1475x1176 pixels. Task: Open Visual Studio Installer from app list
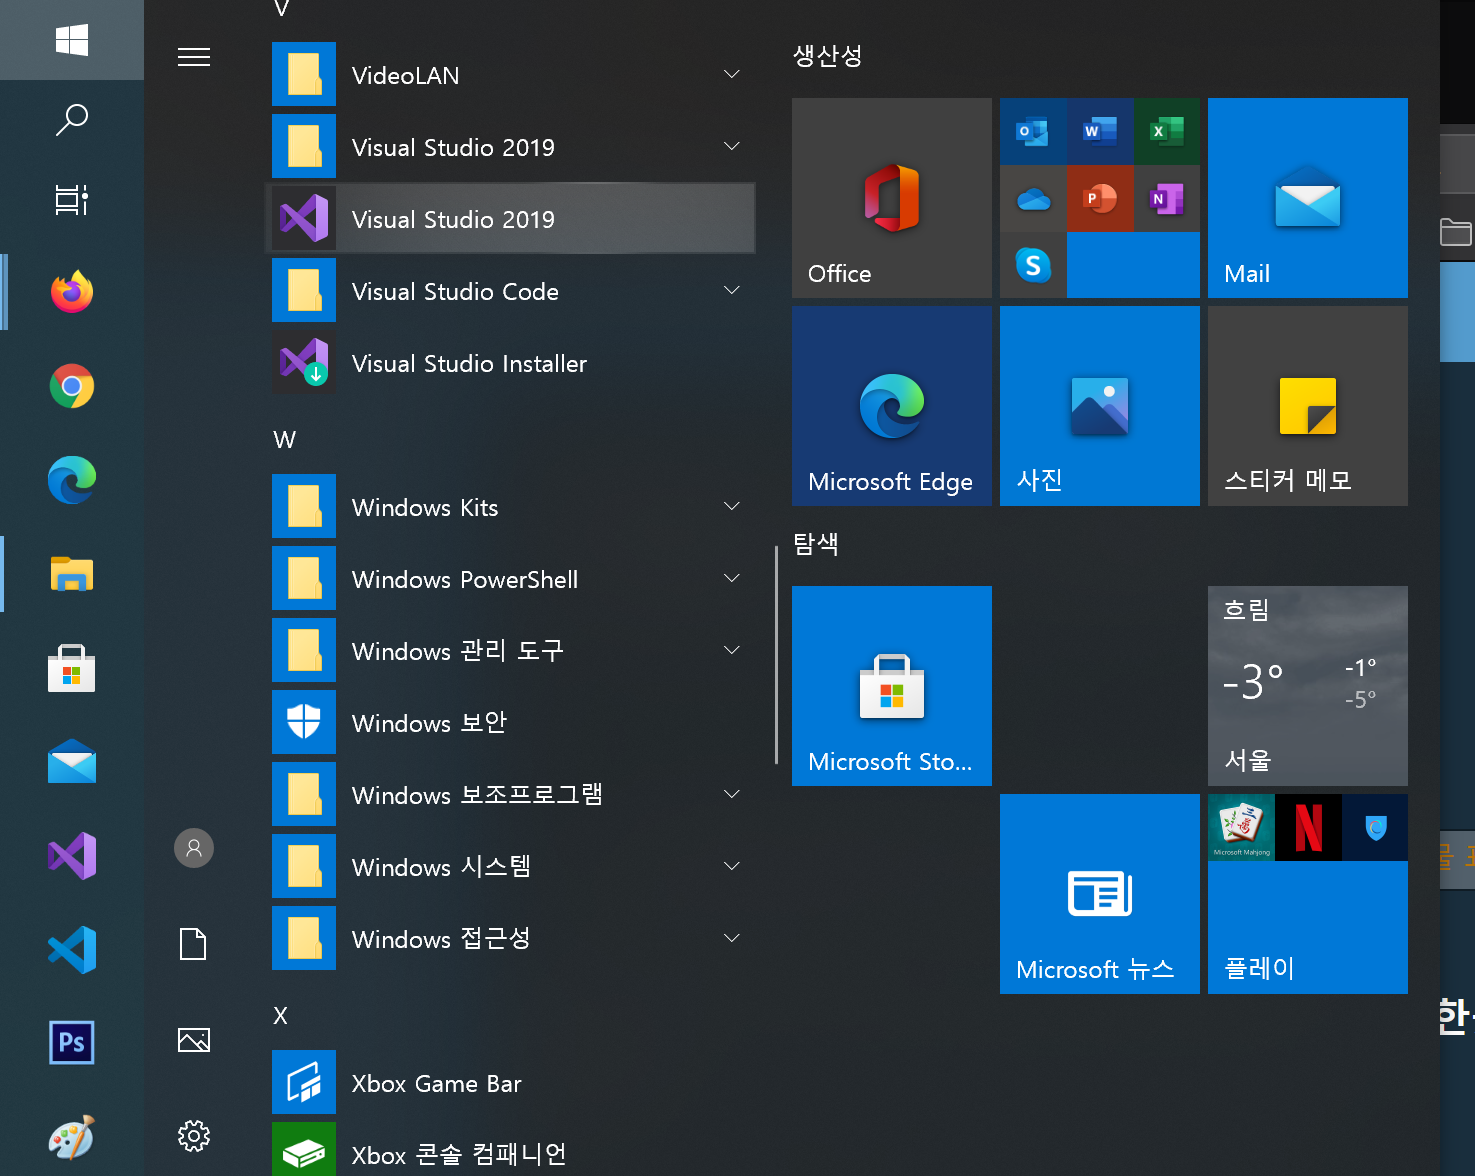click(x=510, y=363)
